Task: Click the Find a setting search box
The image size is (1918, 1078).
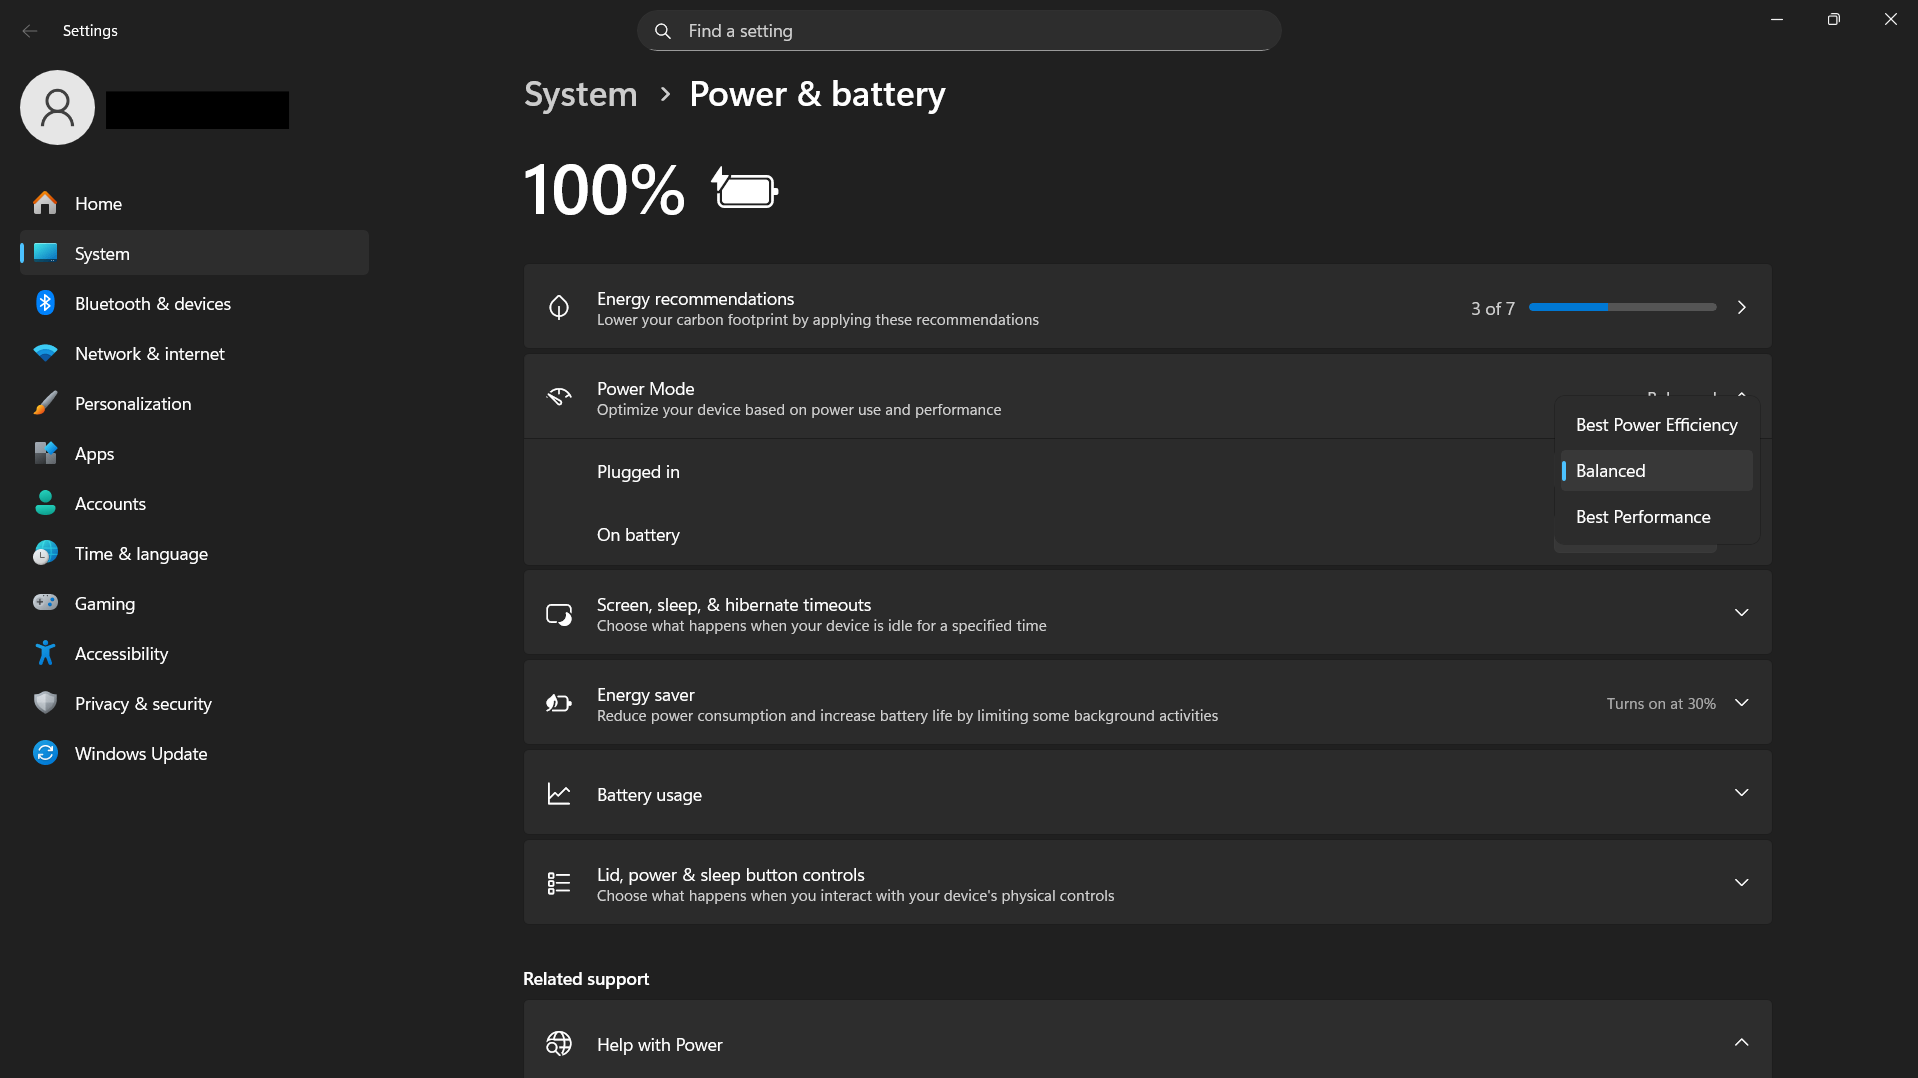Action: 958,31
